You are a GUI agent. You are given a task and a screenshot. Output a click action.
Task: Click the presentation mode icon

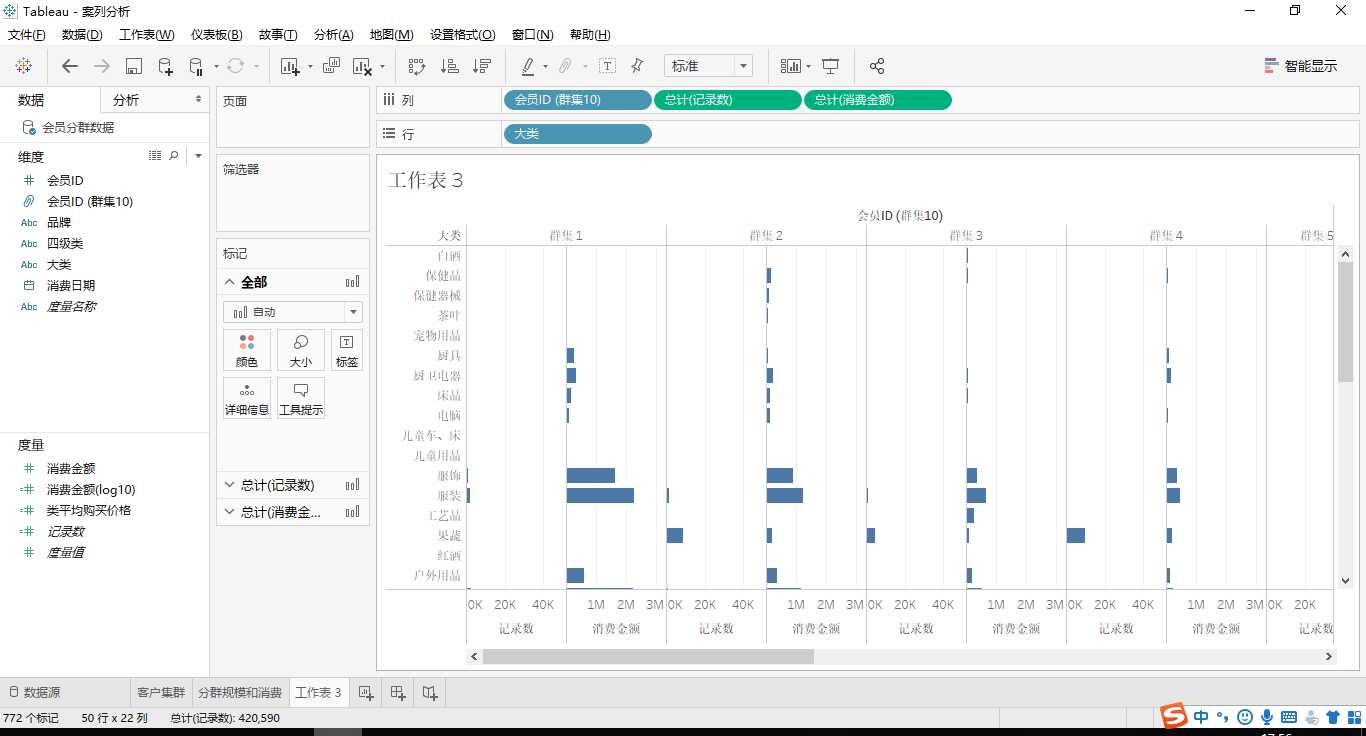[x=830, y=66]
